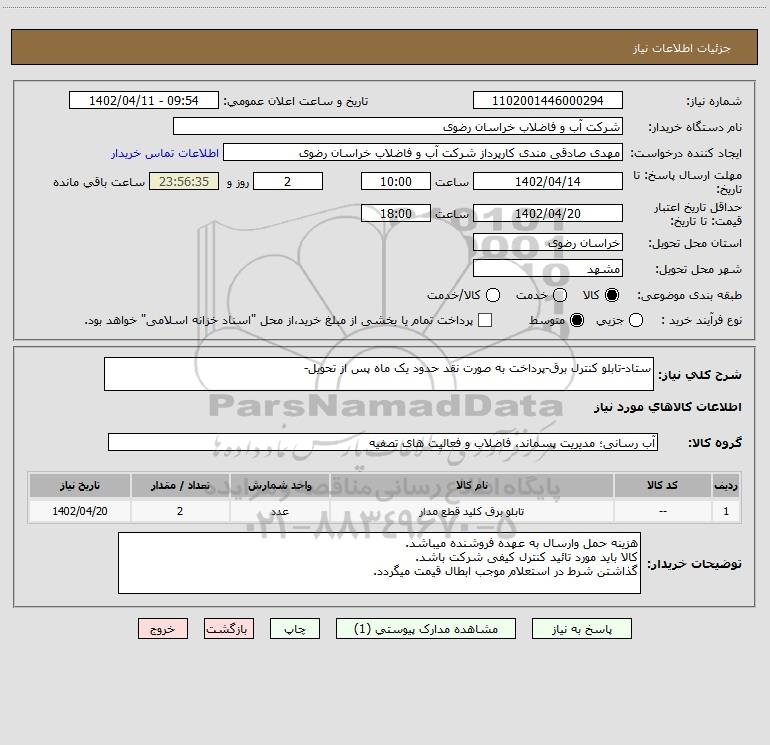This screenshot has width=770, height=745.
Task: Click table cell تابلو برق کلید قطع مدار
Action: pyautogui.click(x=472, y=511)
